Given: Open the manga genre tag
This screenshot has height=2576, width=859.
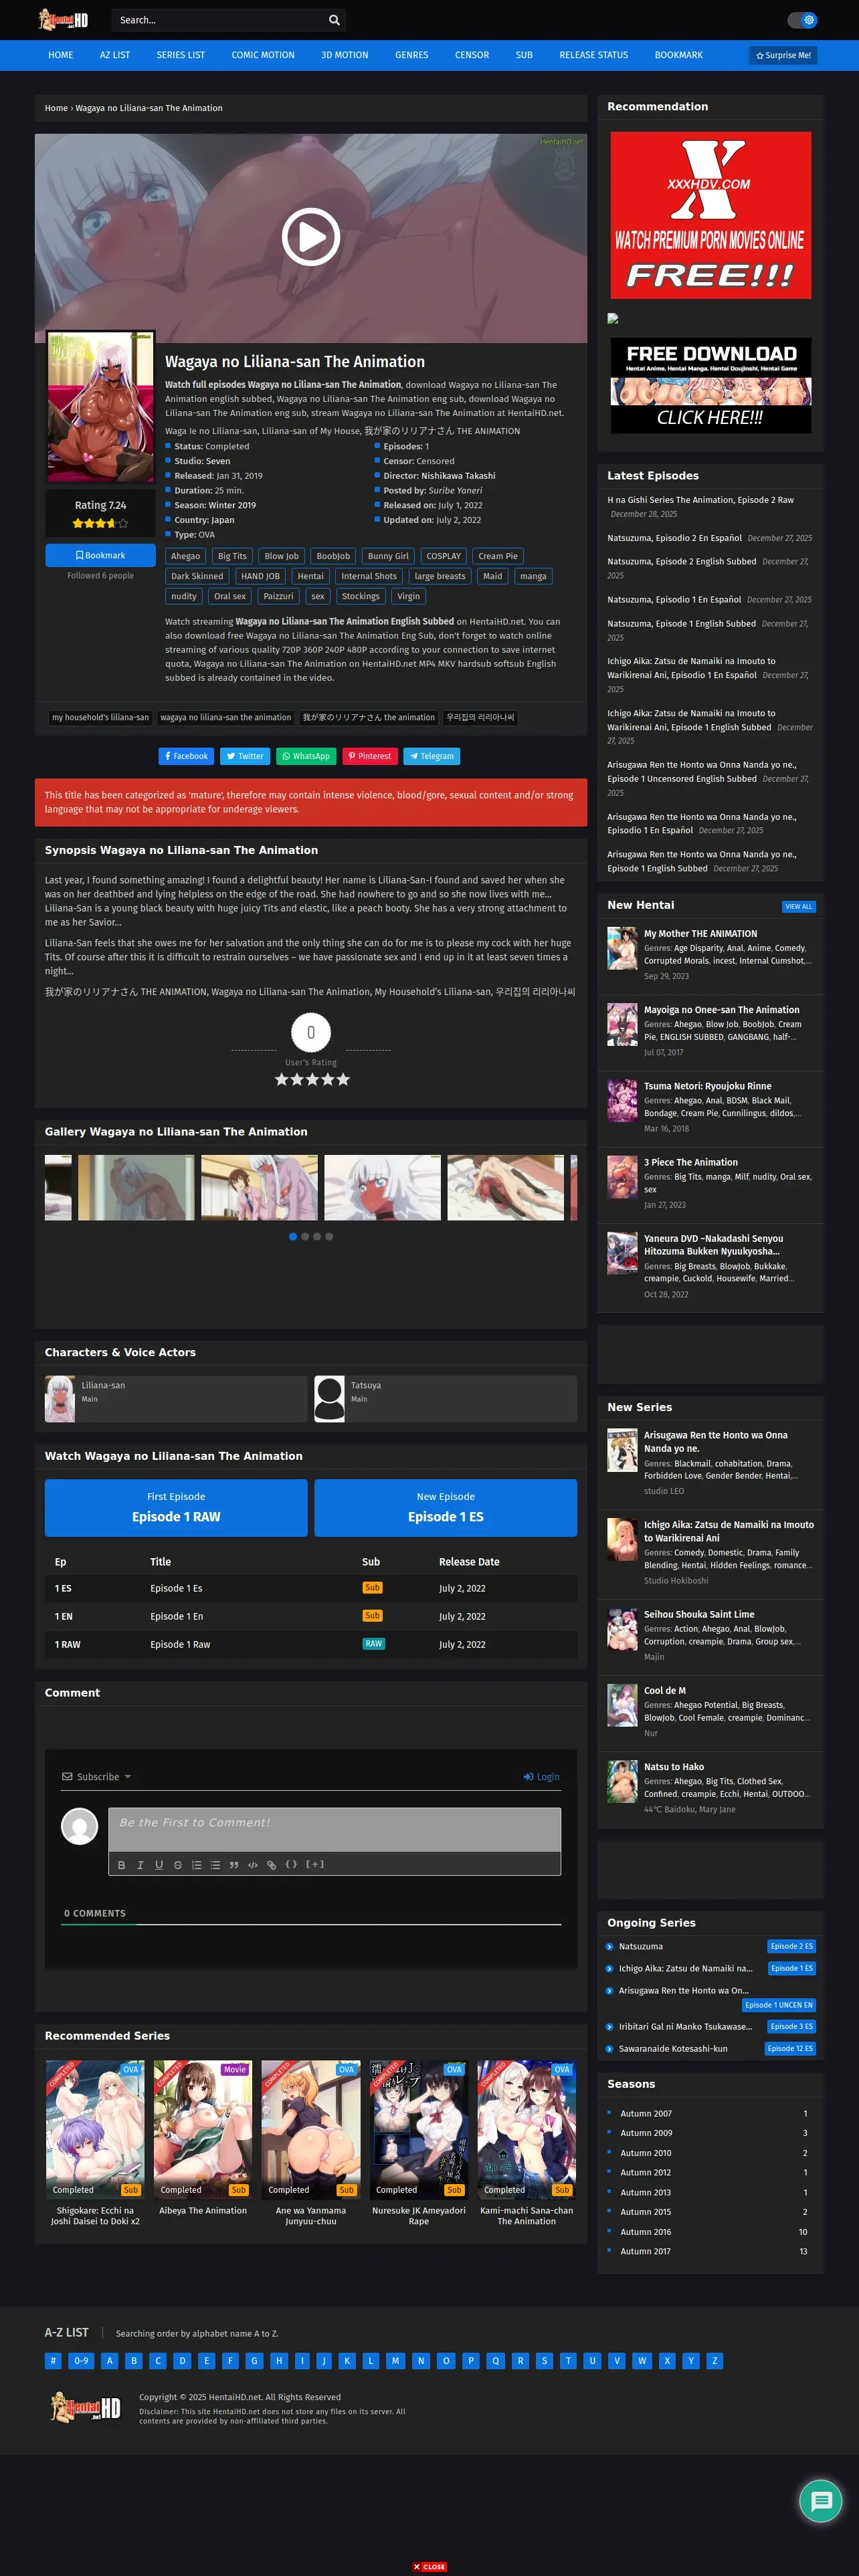Looking at the screenshot, I should (x=533, y=576).
